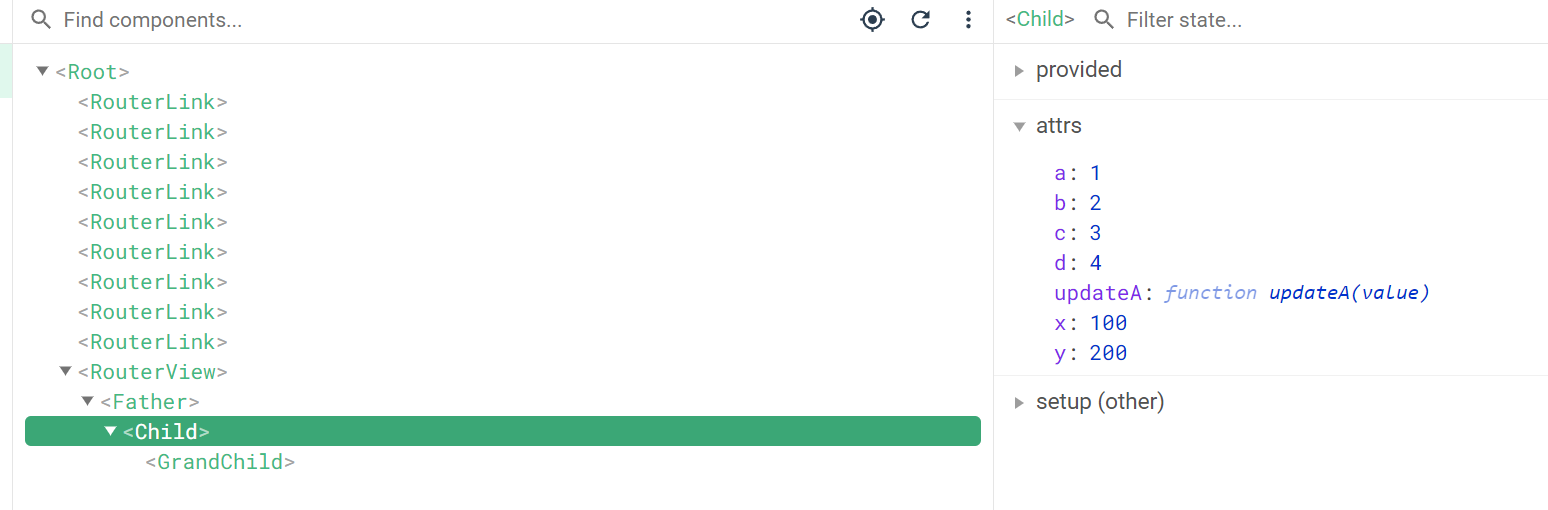Click the x attribute value 100
Viewport: 1548px width, 510px height.
click(x=1108, y=323)
